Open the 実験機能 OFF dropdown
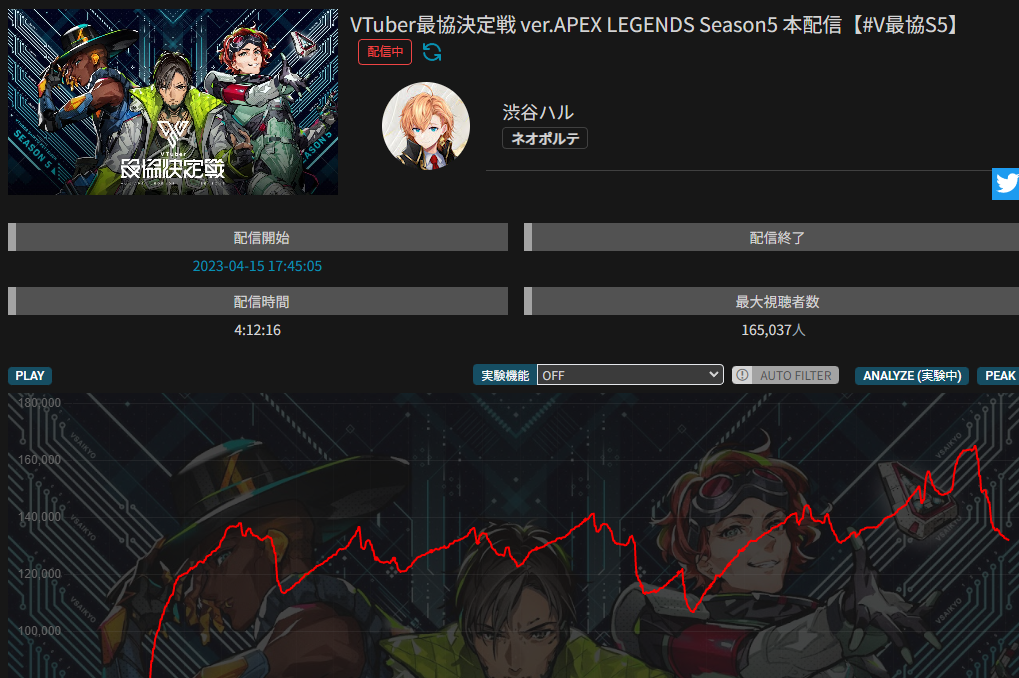1019x678 pixels. 630,375
